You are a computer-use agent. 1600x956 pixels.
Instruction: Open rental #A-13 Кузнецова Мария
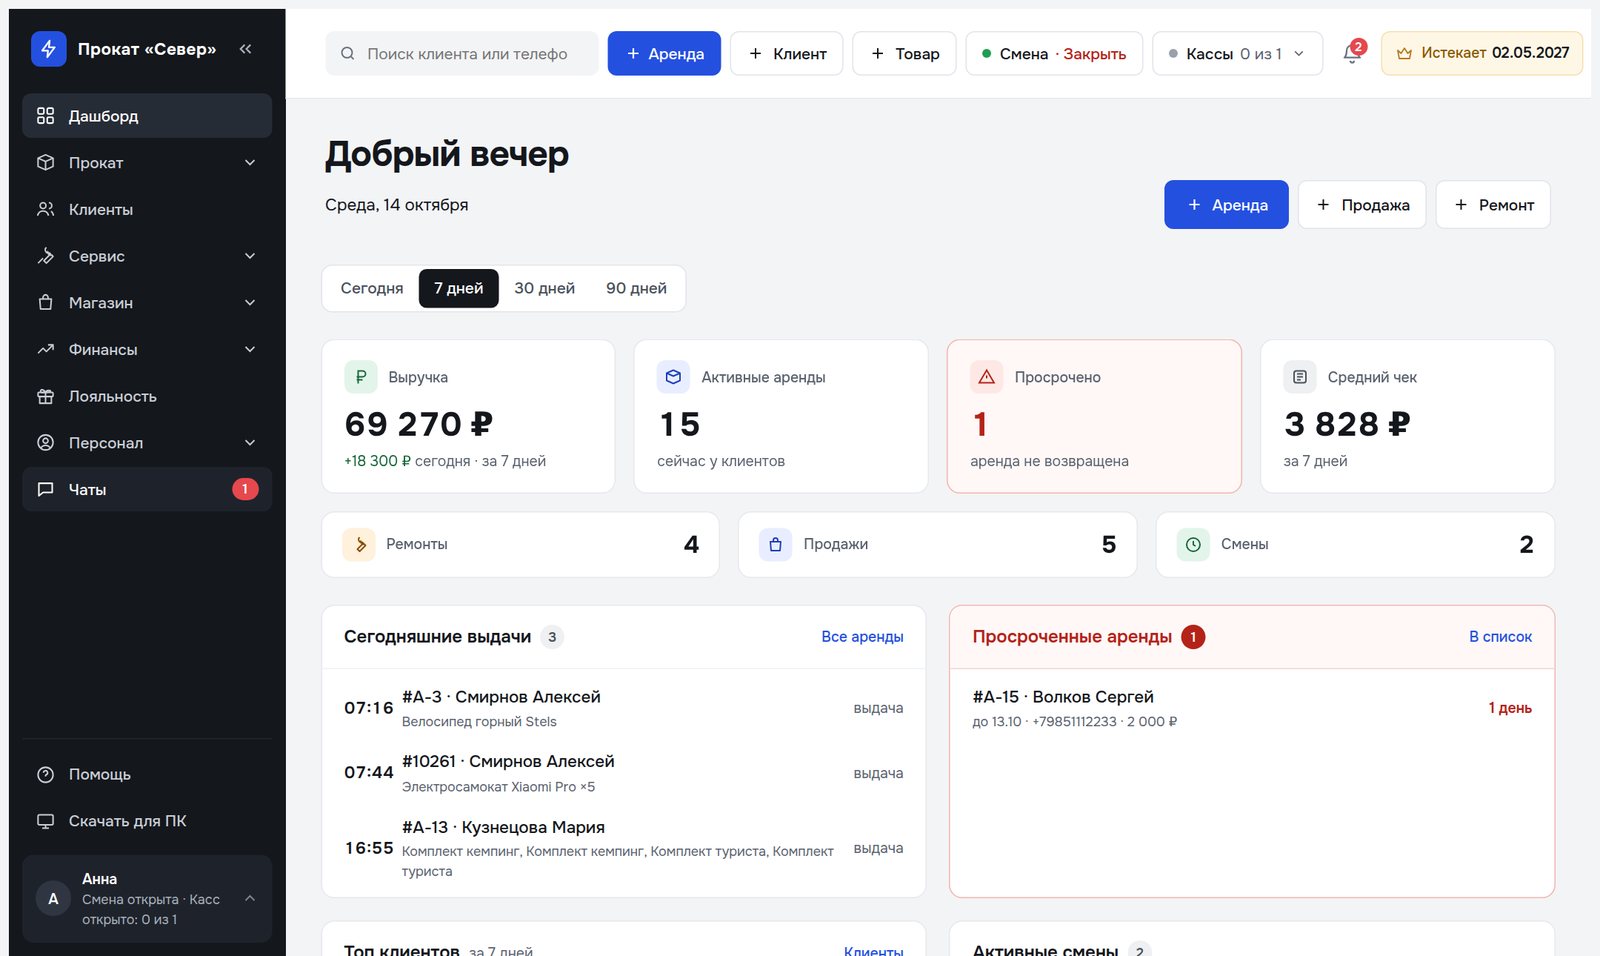pyautogui.click(x=623, y=848)
